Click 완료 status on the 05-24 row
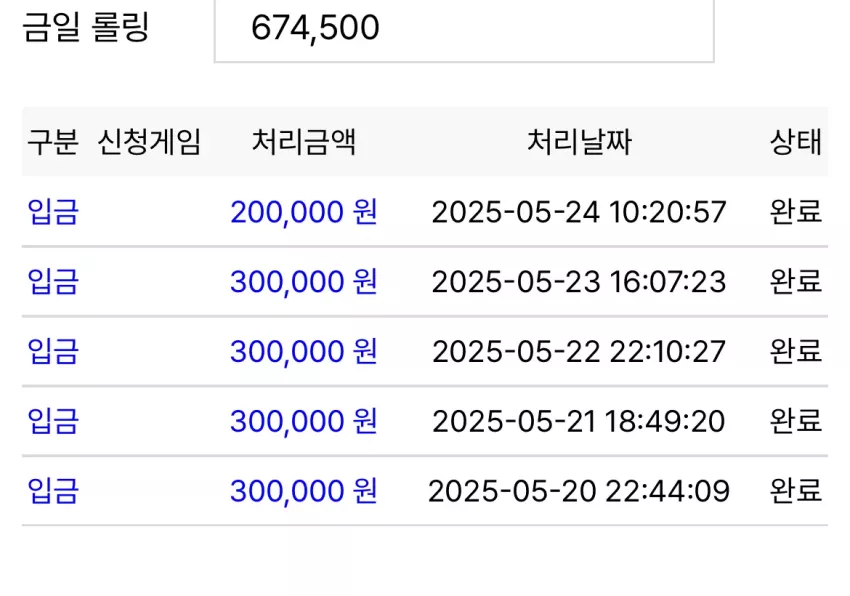850x596 pixels. point(796,212)
